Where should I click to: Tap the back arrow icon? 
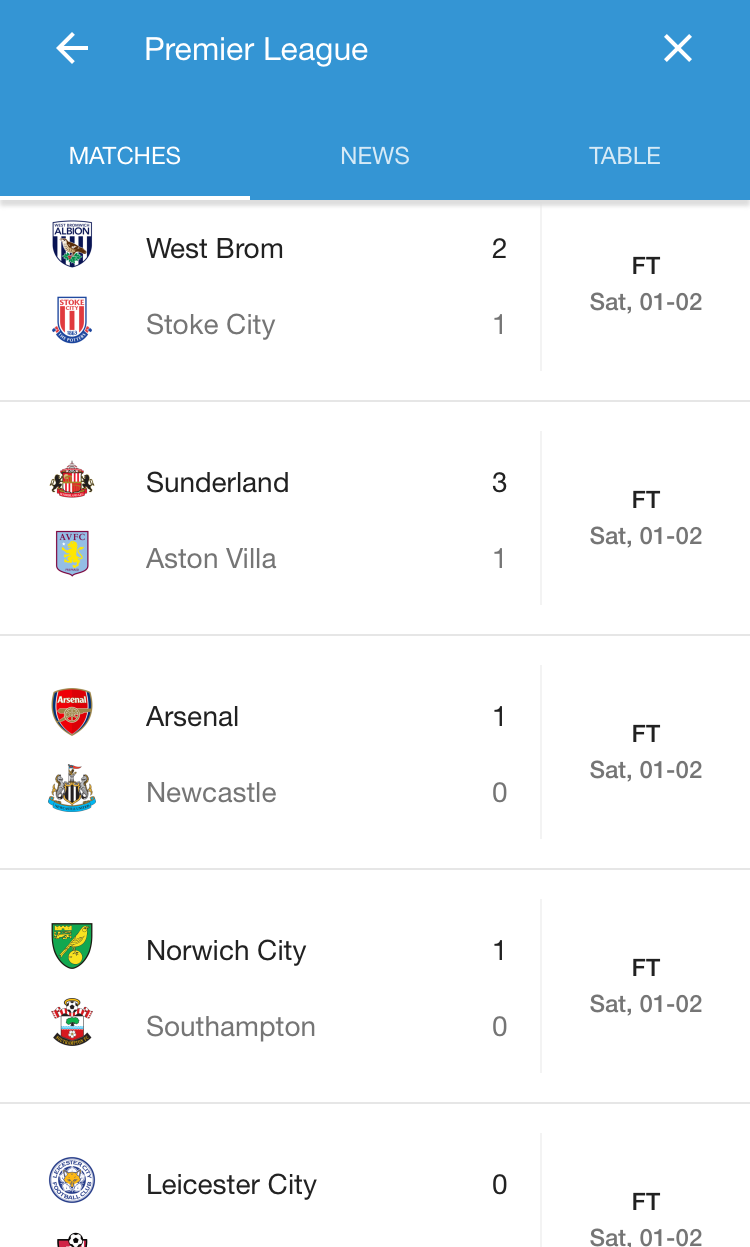(x=72, y=49)
